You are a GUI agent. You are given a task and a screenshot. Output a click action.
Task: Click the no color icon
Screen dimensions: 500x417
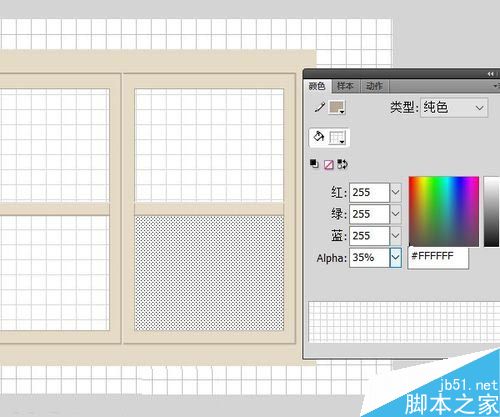pyautogui.click(x=329, y=165)
